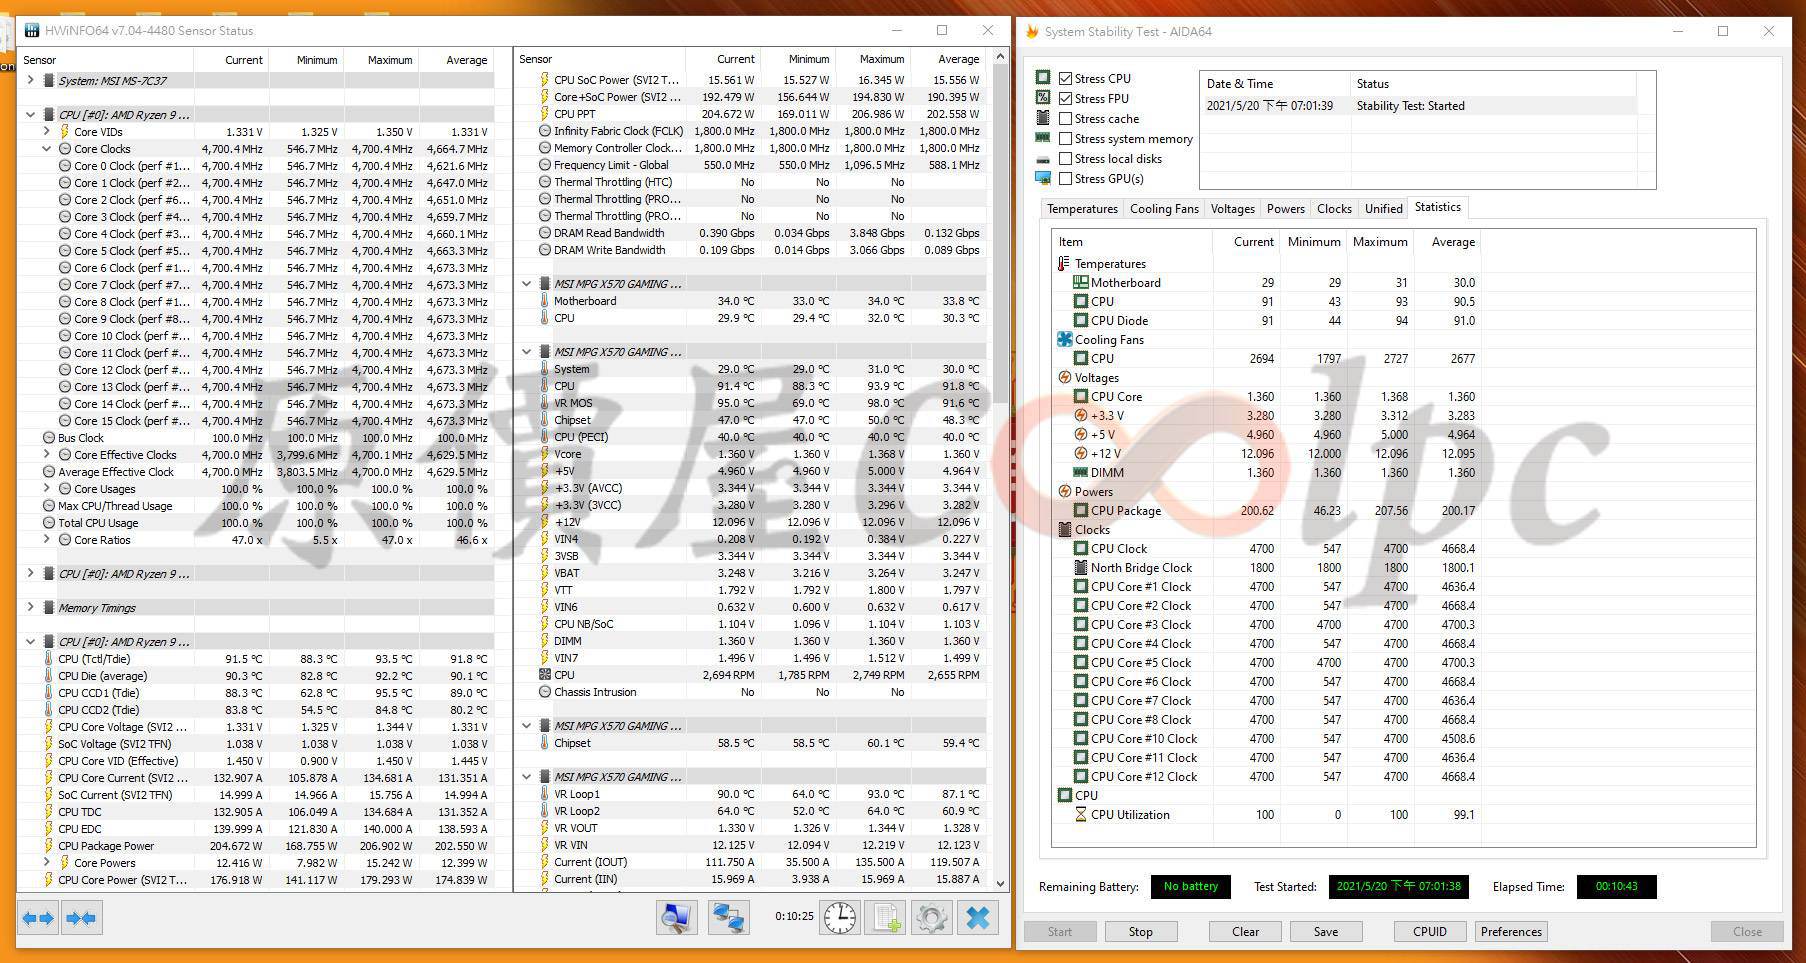Screen dimensions: 1806x963
Task: Uncheck the Stress FPU checkbox
Action: pyautogui.click(x=1066, y=98)
